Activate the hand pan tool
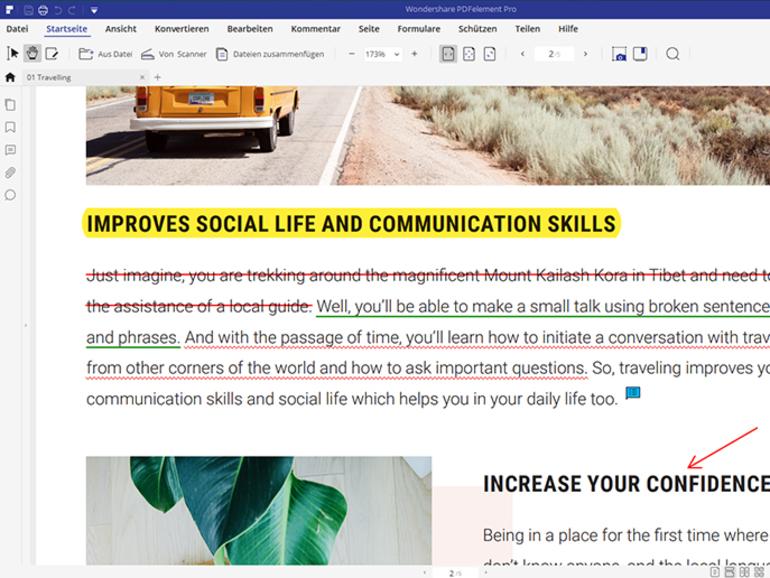 [32, 53]
